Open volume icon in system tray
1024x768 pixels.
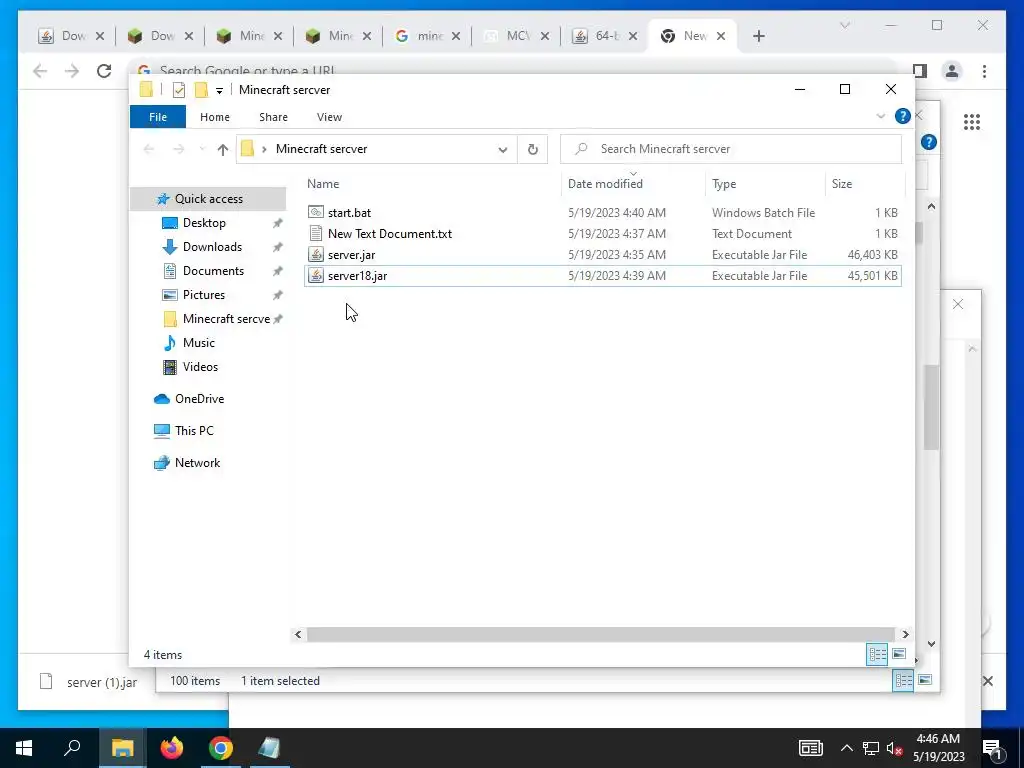[894, 748]
